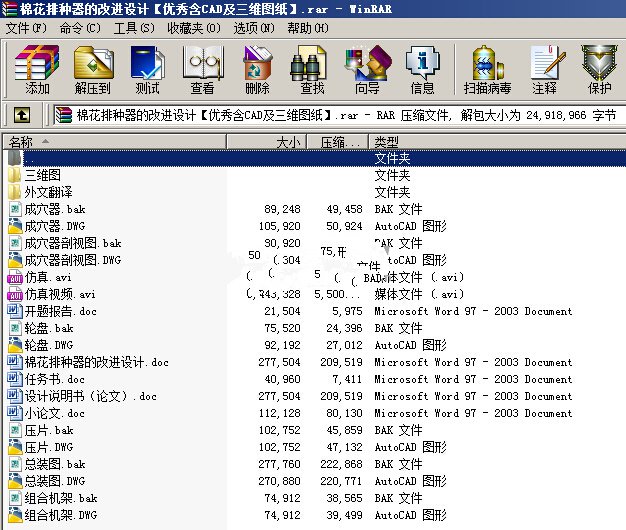Open the Commands (命令) menu
Screen dimensions: 626x530
coord(80,28)
